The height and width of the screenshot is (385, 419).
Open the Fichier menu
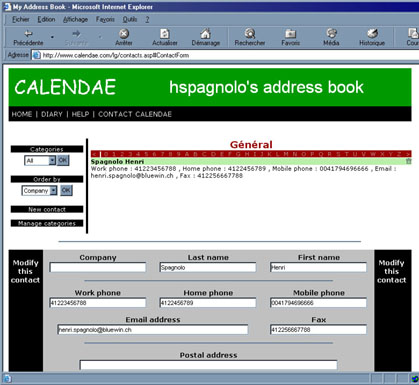coord(21,20)
